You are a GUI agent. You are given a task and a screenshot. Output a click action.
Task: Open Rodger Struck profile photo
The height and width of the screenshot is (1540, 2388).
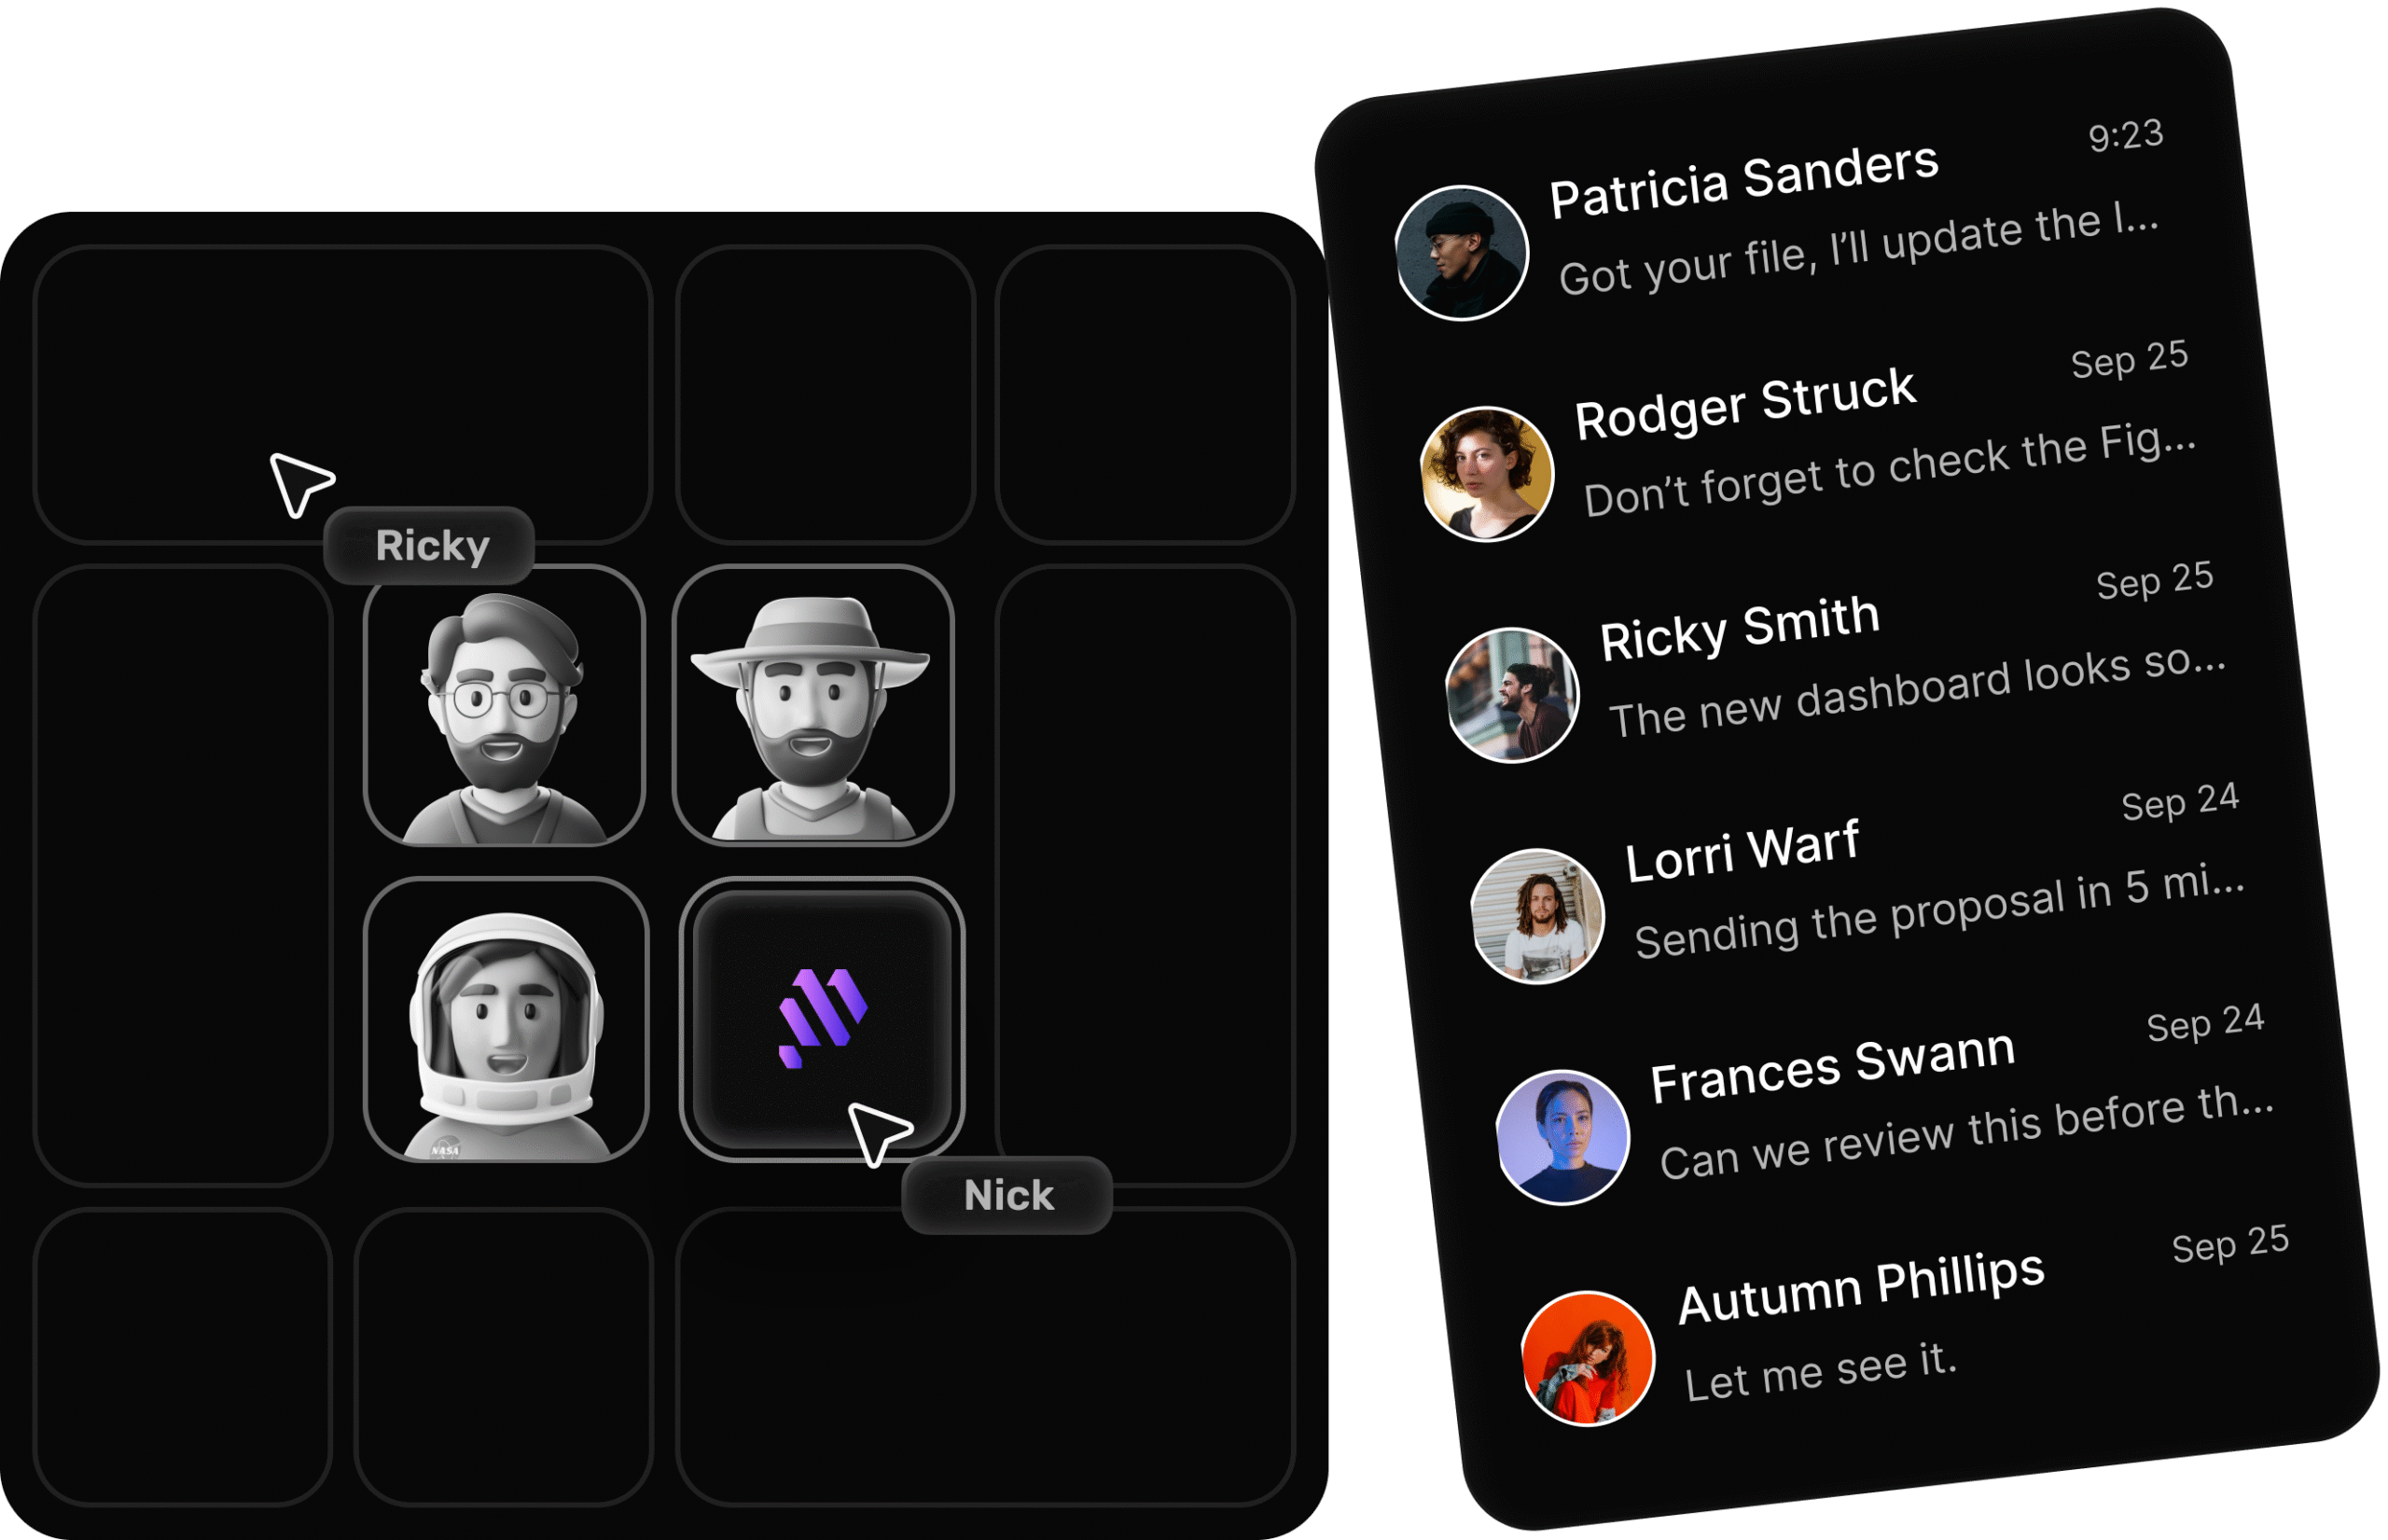pos(1487,474)
